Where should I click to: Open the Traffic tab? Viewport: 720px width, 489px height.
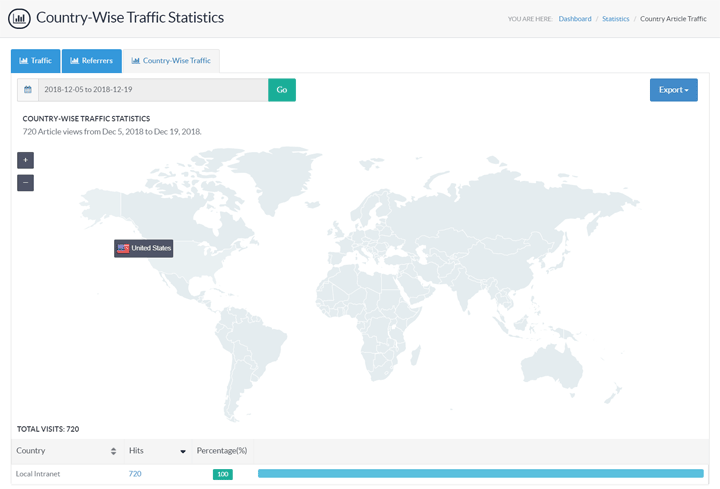point(35,61)
